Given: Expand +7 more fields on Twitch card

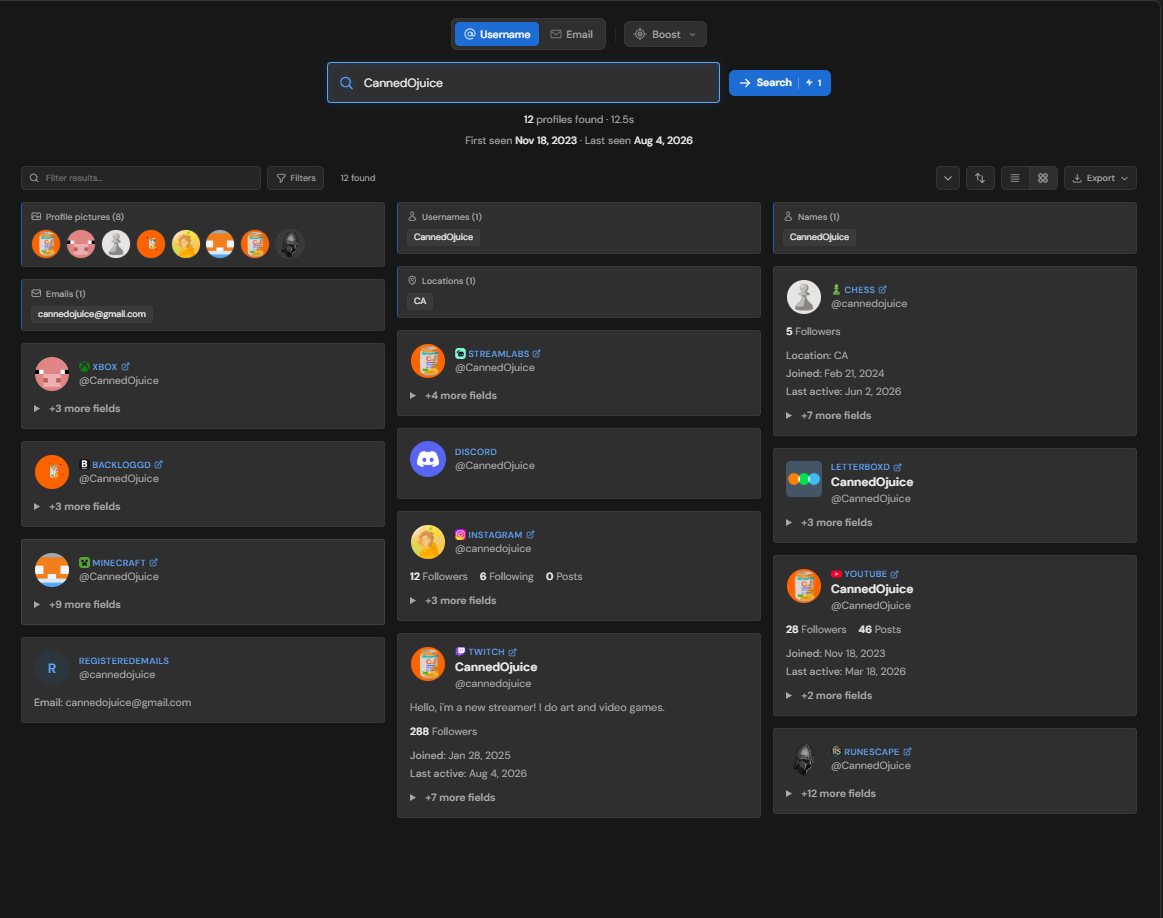Looking at the screenshot, I should click(x=452, y=797).
